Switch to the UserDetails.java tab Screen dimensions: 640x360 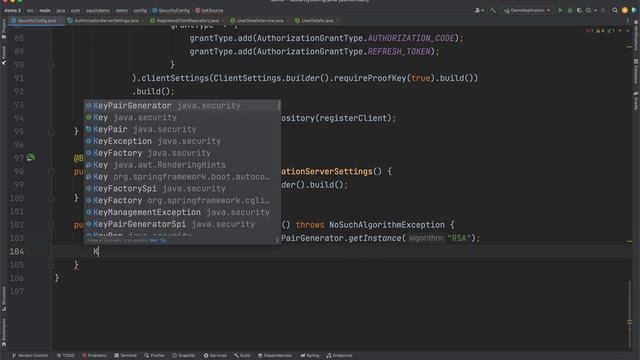pyautogui.click(x=316, y=20)
